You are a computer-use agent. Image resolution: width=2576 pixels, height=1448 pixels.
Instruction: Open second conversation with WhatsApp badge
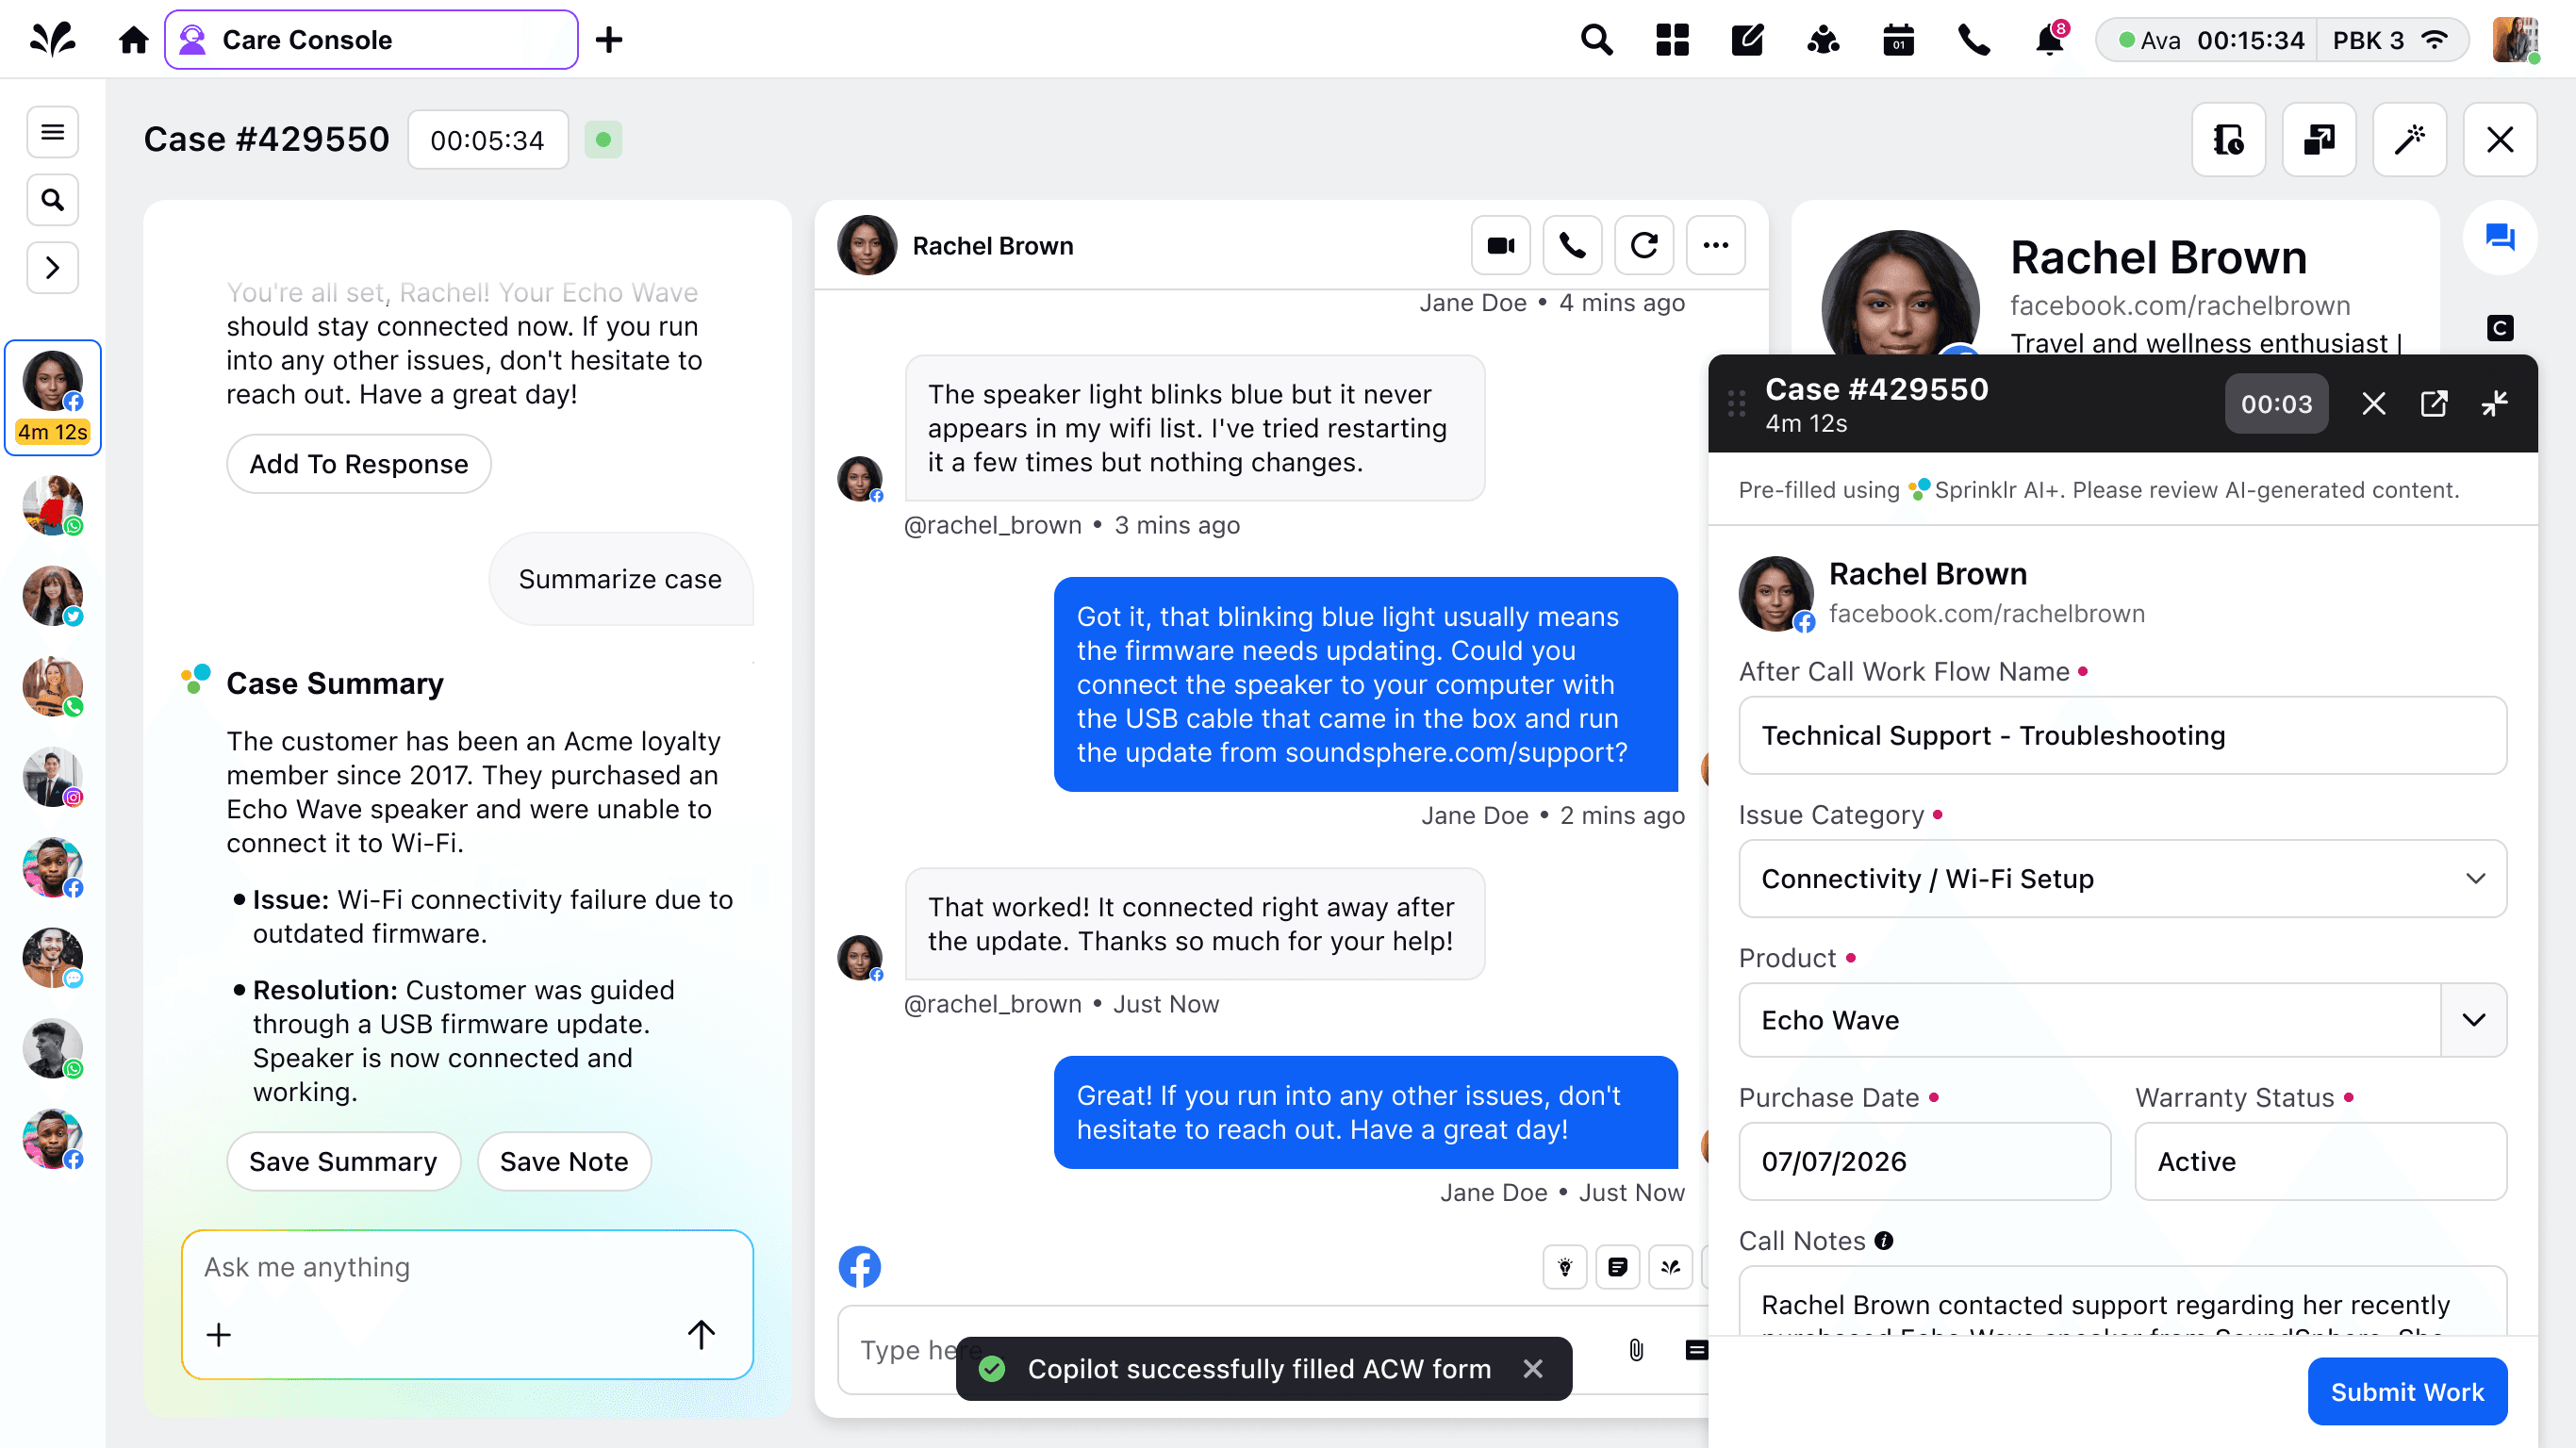tap(53, 506)
